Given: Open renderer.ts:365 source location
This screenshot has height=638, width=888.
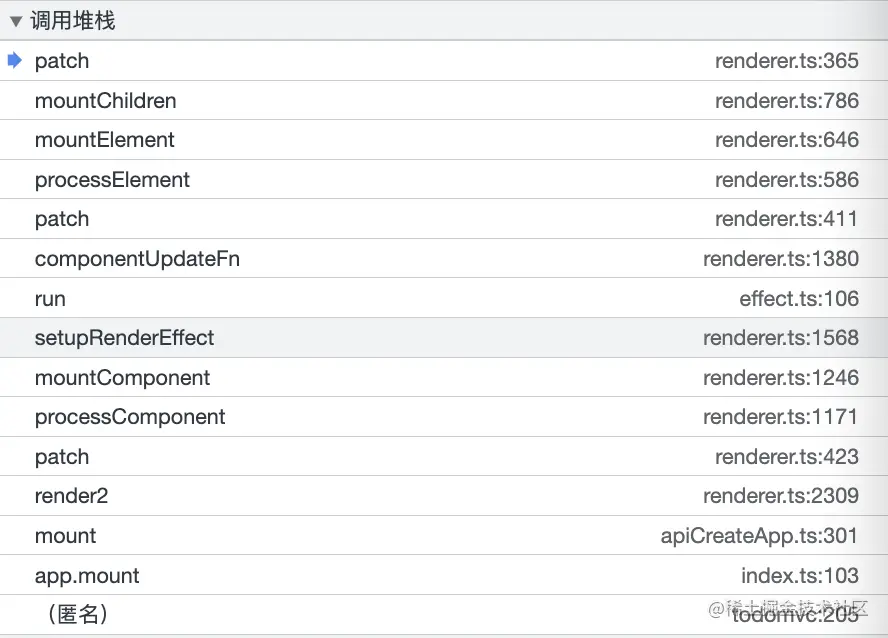Looking at the screenshot, I should 786,61.
